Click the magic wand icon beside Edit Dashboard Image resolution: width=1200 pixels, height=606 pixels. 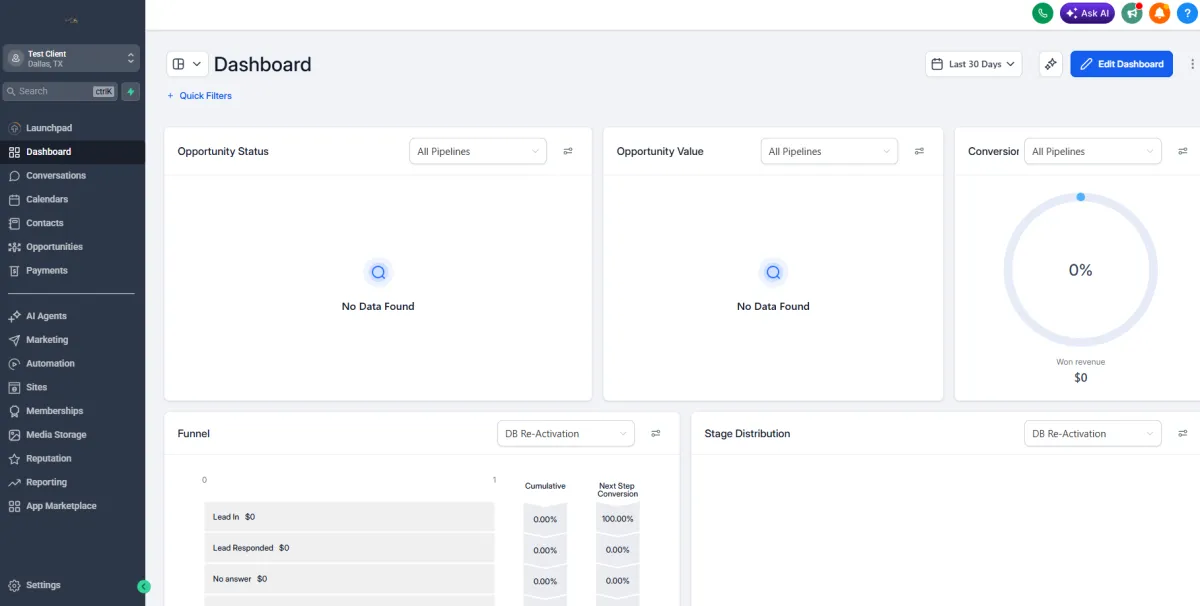click(x=1051, y=64)
